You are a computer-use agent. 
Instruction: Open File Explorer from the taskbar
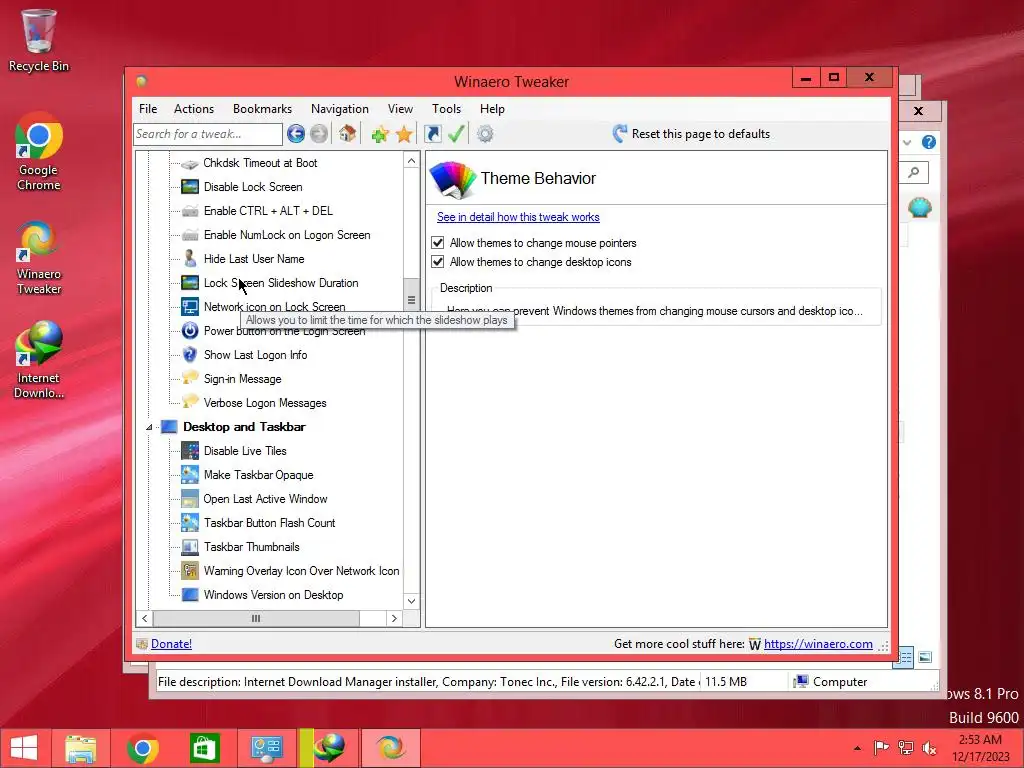pos(81,748)
